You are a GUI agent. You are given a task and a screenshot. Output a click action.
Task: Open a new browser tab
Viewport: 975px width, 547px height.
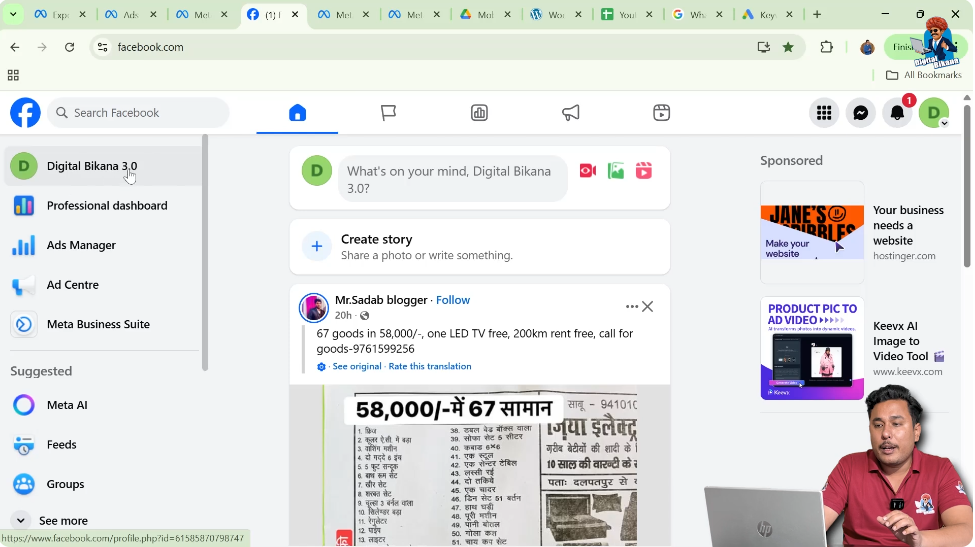coord(817,14)
